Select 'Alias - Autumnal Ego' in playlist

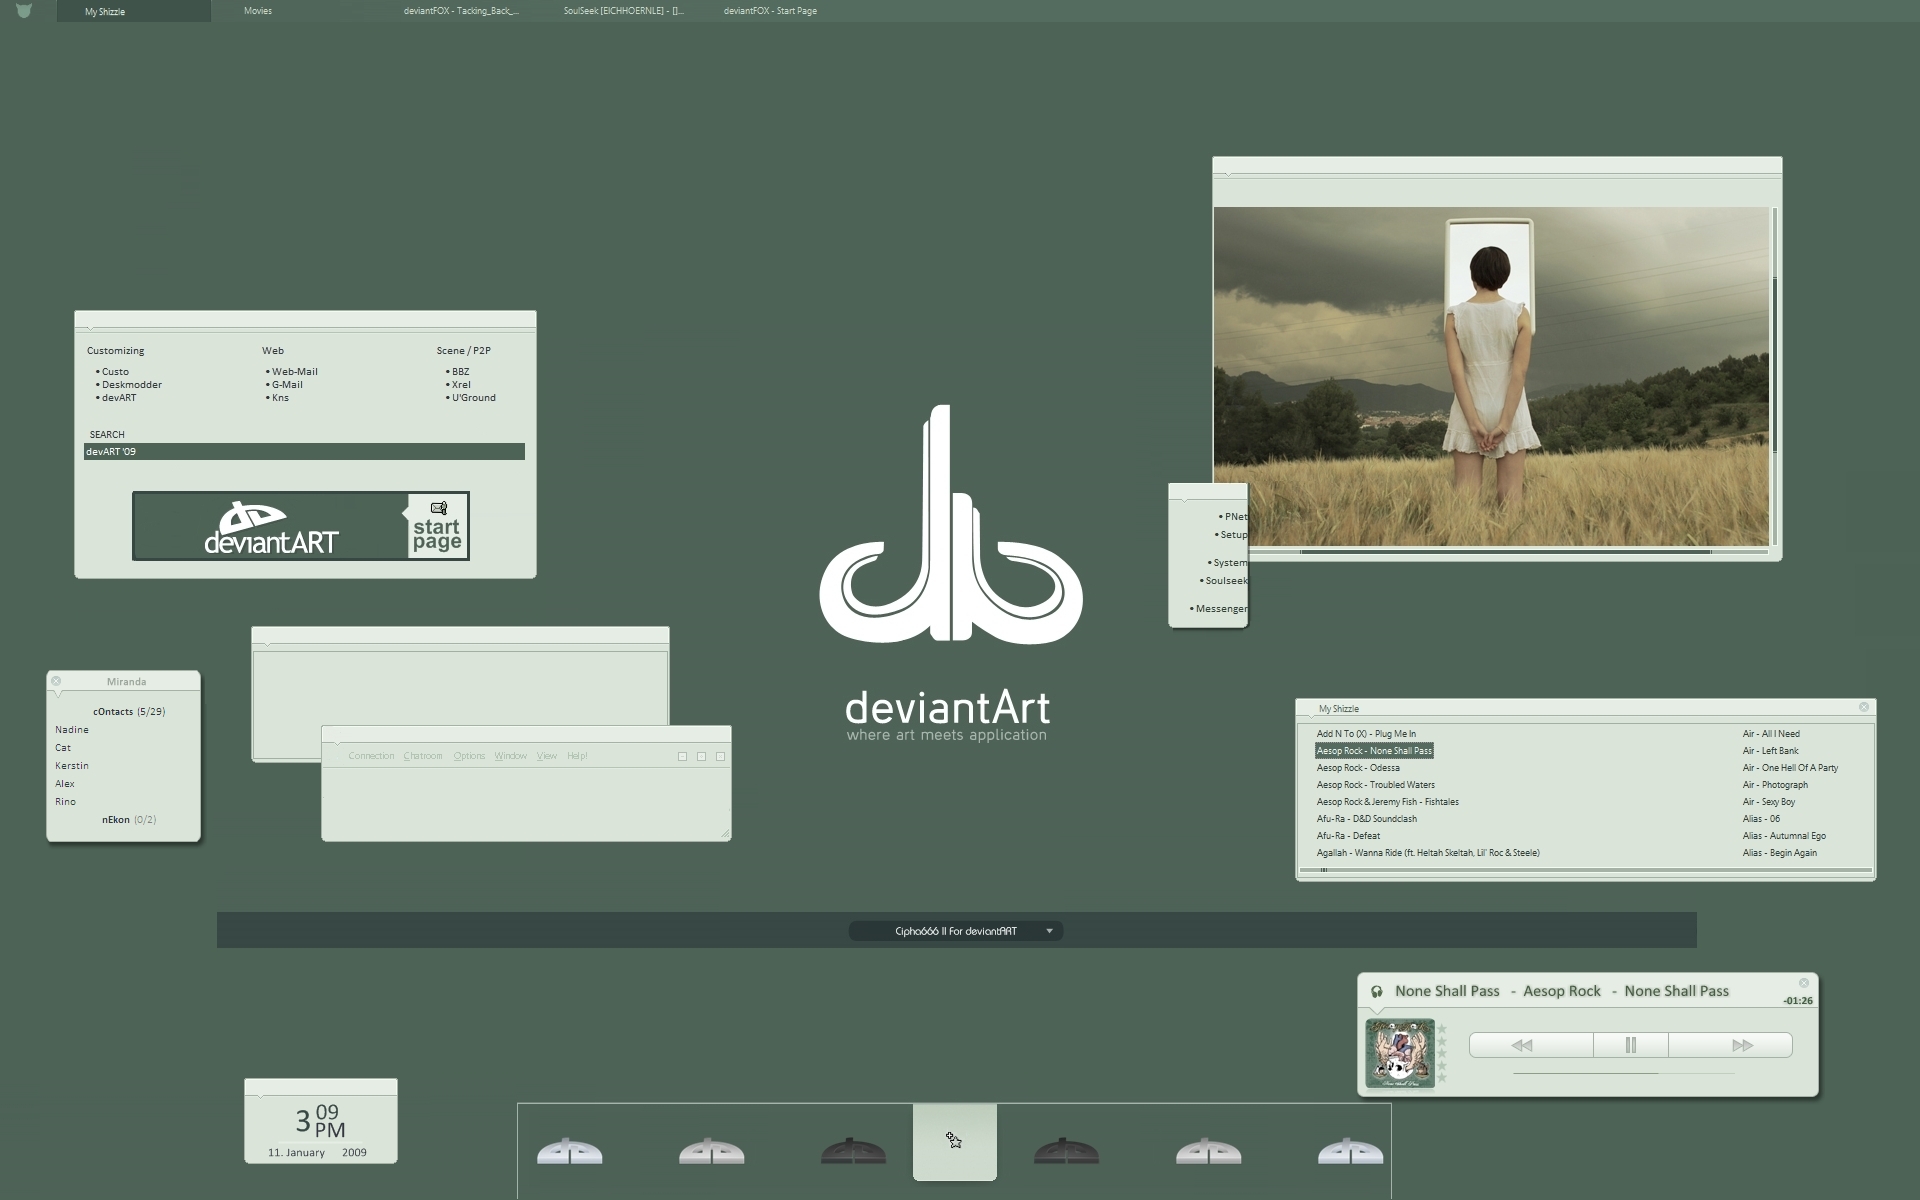[1784, 836]
